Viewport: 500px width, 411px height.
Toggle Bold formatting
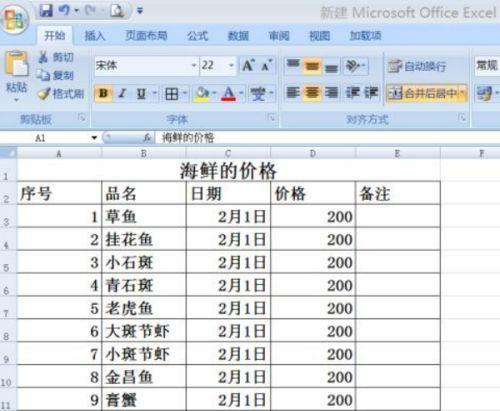point(103,94)
